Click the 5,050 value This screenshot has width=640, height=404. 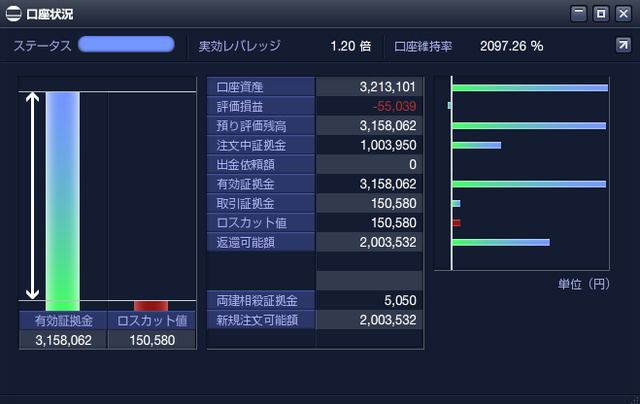pyautogui.click(x=400, y=300)
